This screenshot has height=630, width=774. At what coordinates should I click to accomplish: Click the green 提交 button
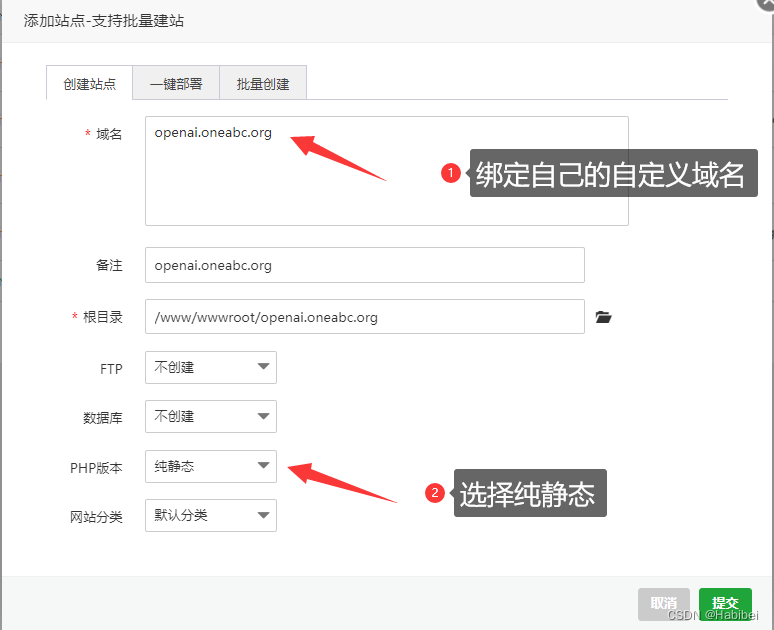click(x=725, y=603)
